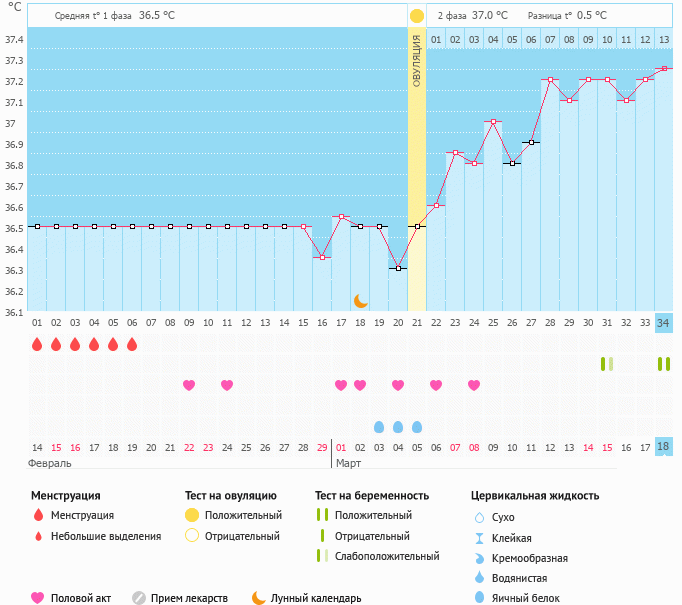
Task: Click the highlighted cycle day 34 cell
Action: click(x=663, y=323)
